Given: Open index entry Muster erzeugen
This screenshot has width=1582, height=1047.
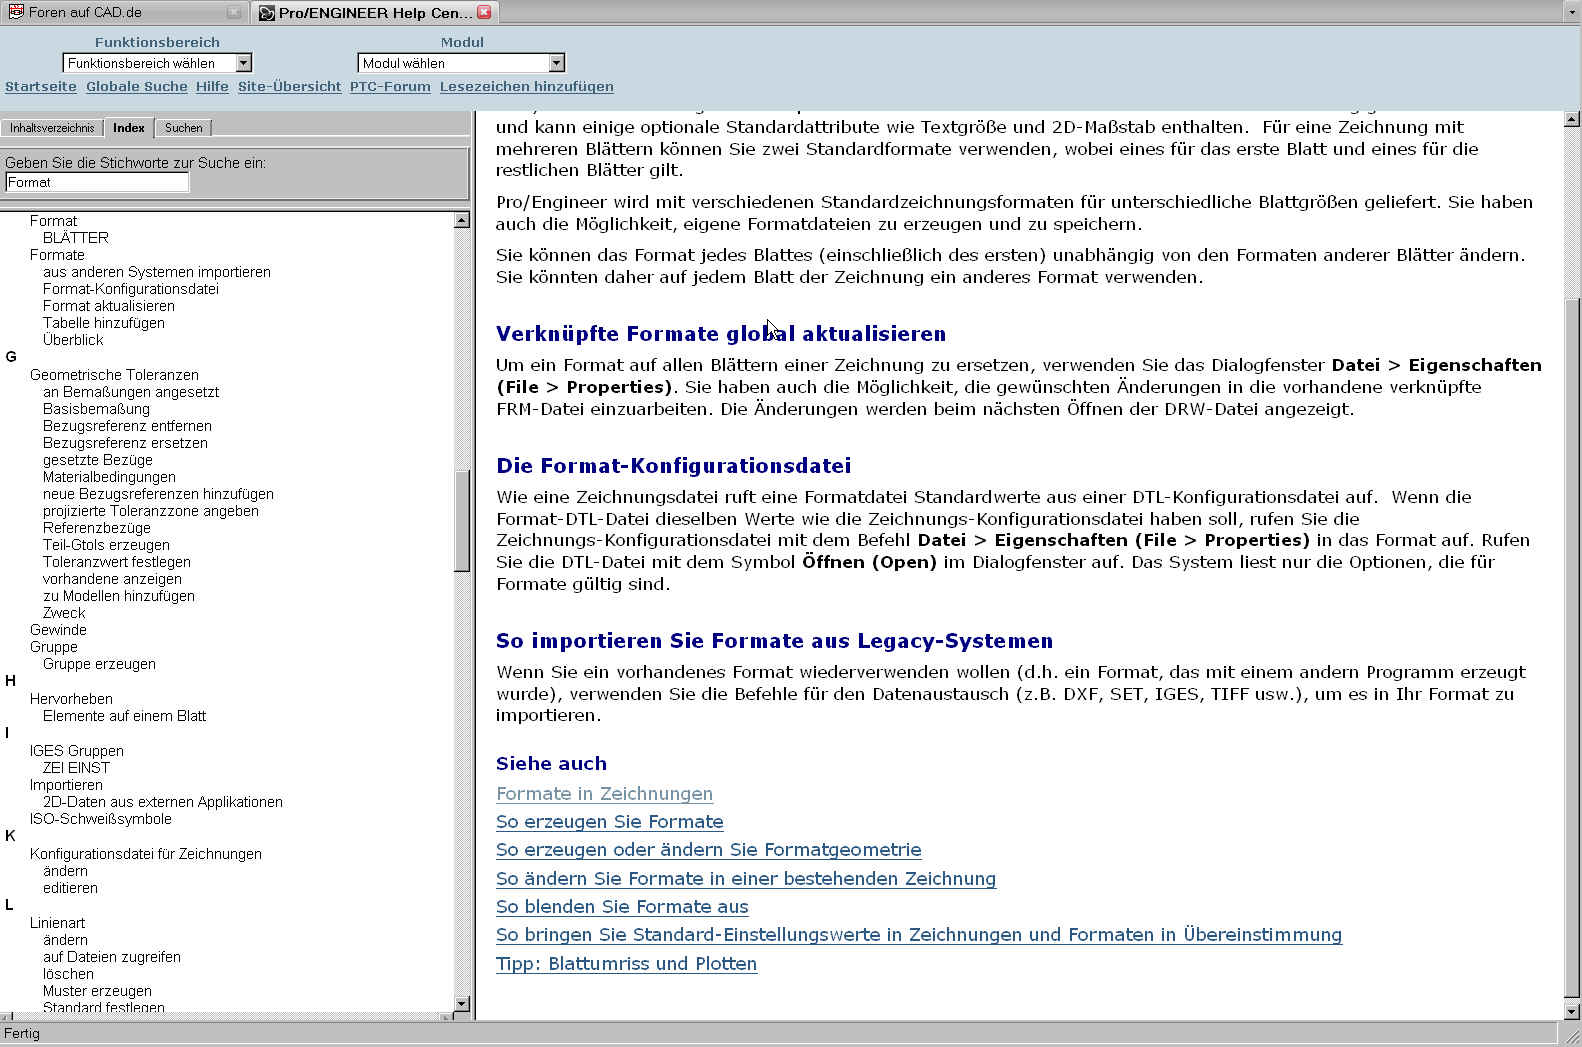Looking at the screenshot, I should tap(97, 991).
